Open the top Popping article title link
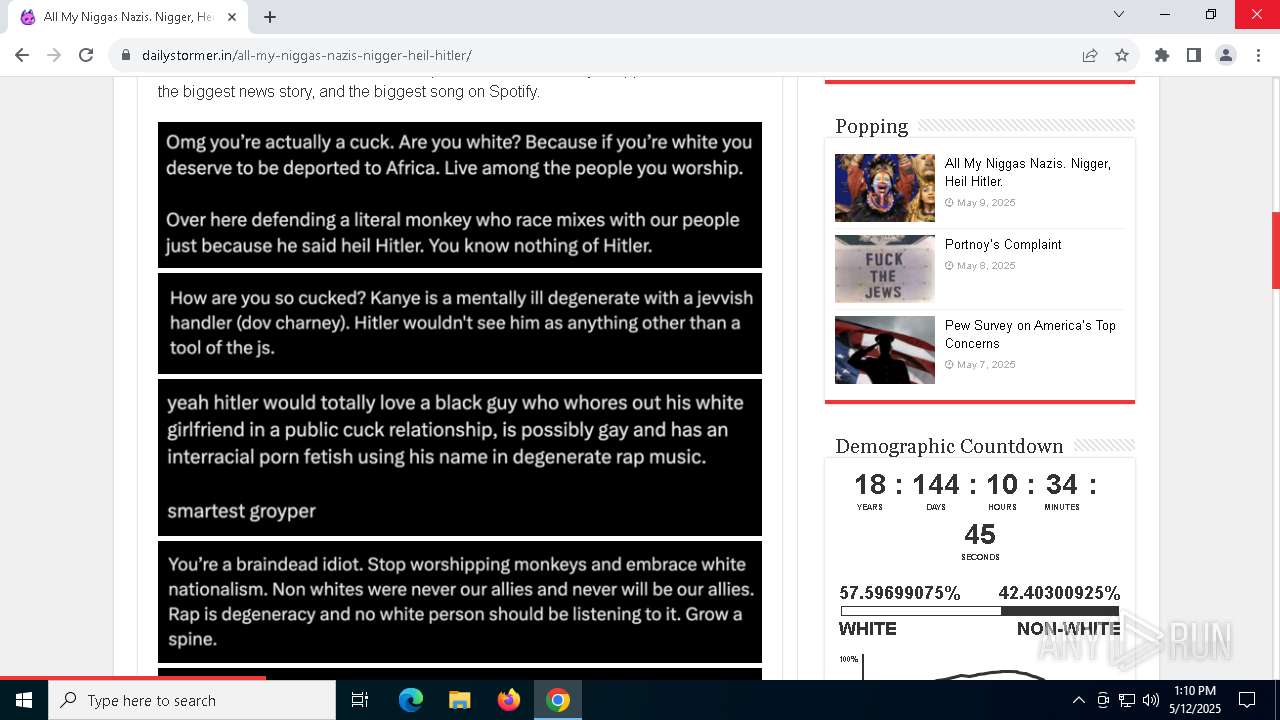The height and width of the screenshot is (720, 1280). pyautogui.click(x=1028, y=172)
